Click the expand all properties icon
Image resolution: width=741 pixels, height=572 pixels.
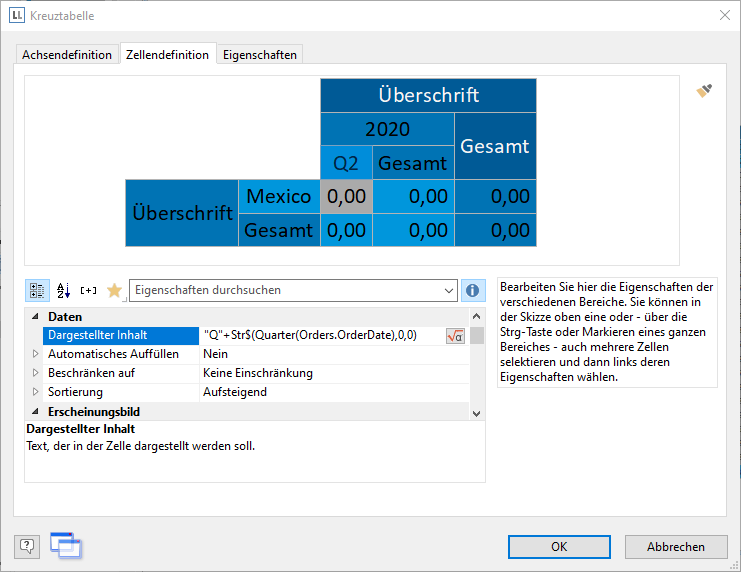point(89,290)
